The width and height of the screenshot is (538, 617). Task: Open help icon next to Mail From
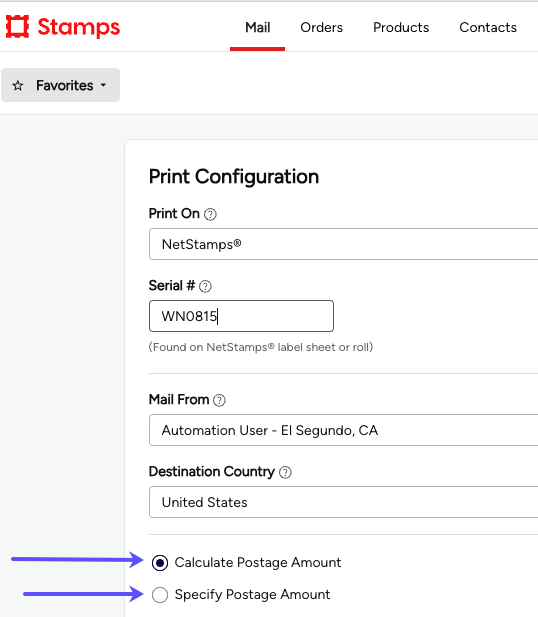tap(219, 400)
